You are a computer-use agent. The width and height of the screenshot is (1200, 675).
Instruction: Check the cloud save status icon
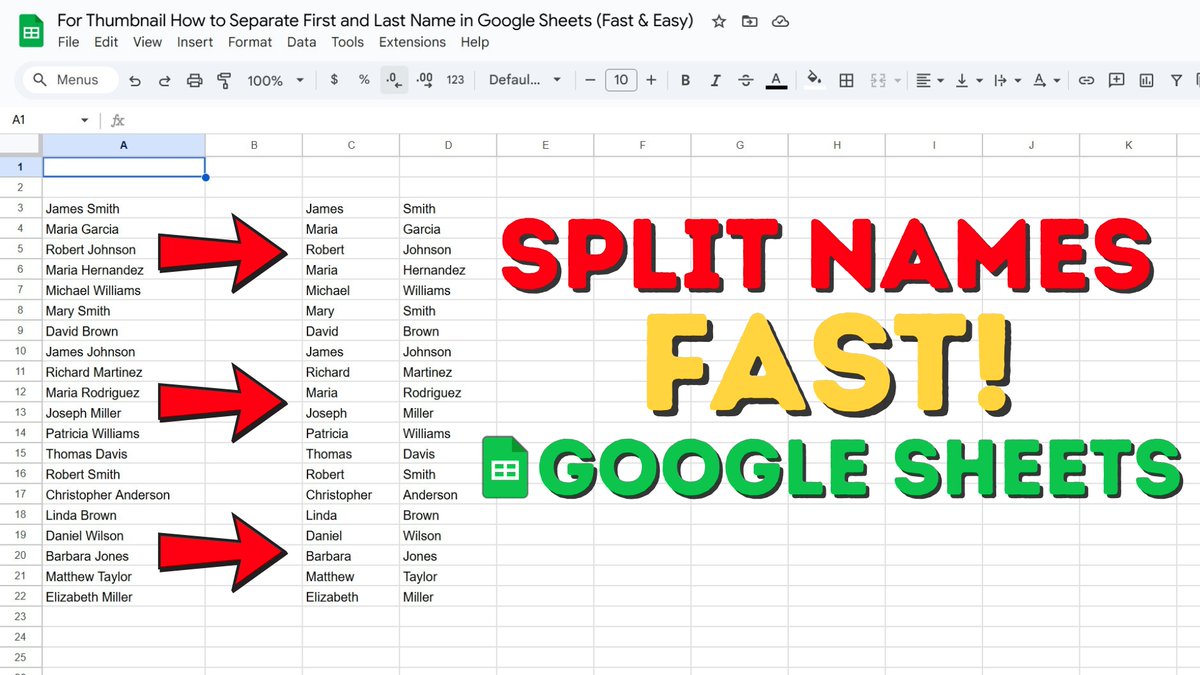point(781,21)
